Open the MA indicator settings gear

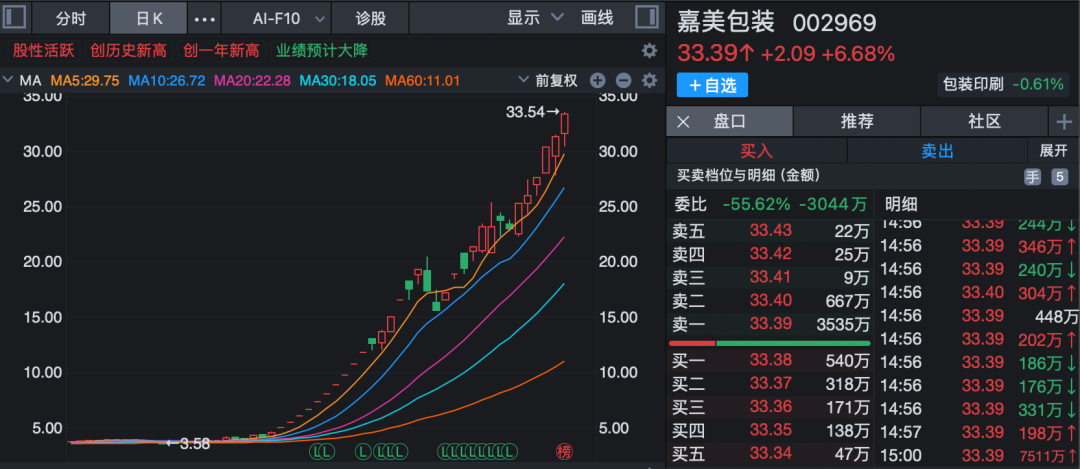(x=649, y=80)
